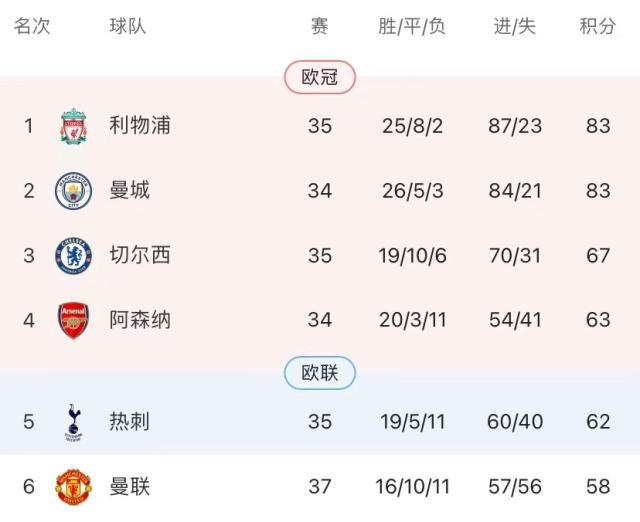Click Liverpool's 83 points value

598,126
